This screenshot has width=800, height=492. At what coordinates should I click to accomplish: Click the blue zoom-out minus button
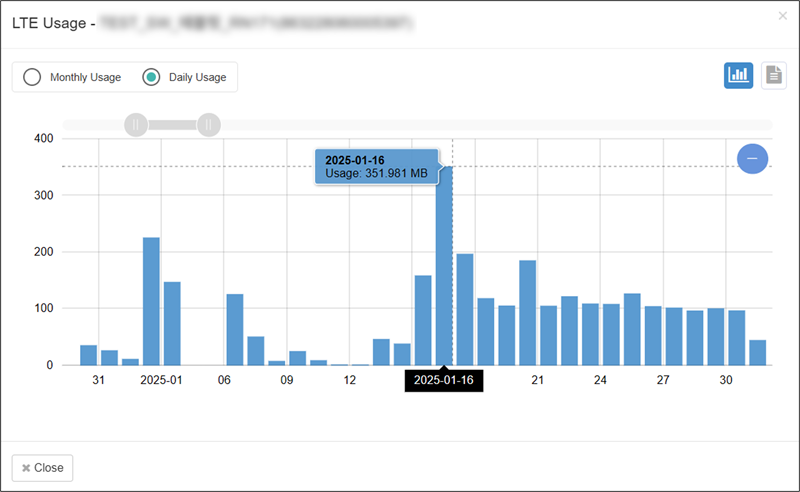(752, 158)
